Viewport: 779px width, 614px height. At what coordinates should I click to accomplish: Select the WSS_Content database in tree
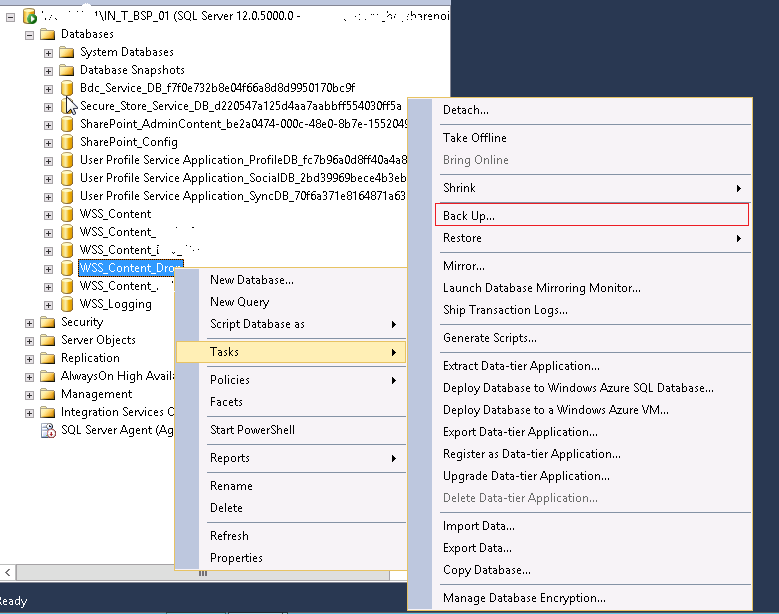[115, 214]
